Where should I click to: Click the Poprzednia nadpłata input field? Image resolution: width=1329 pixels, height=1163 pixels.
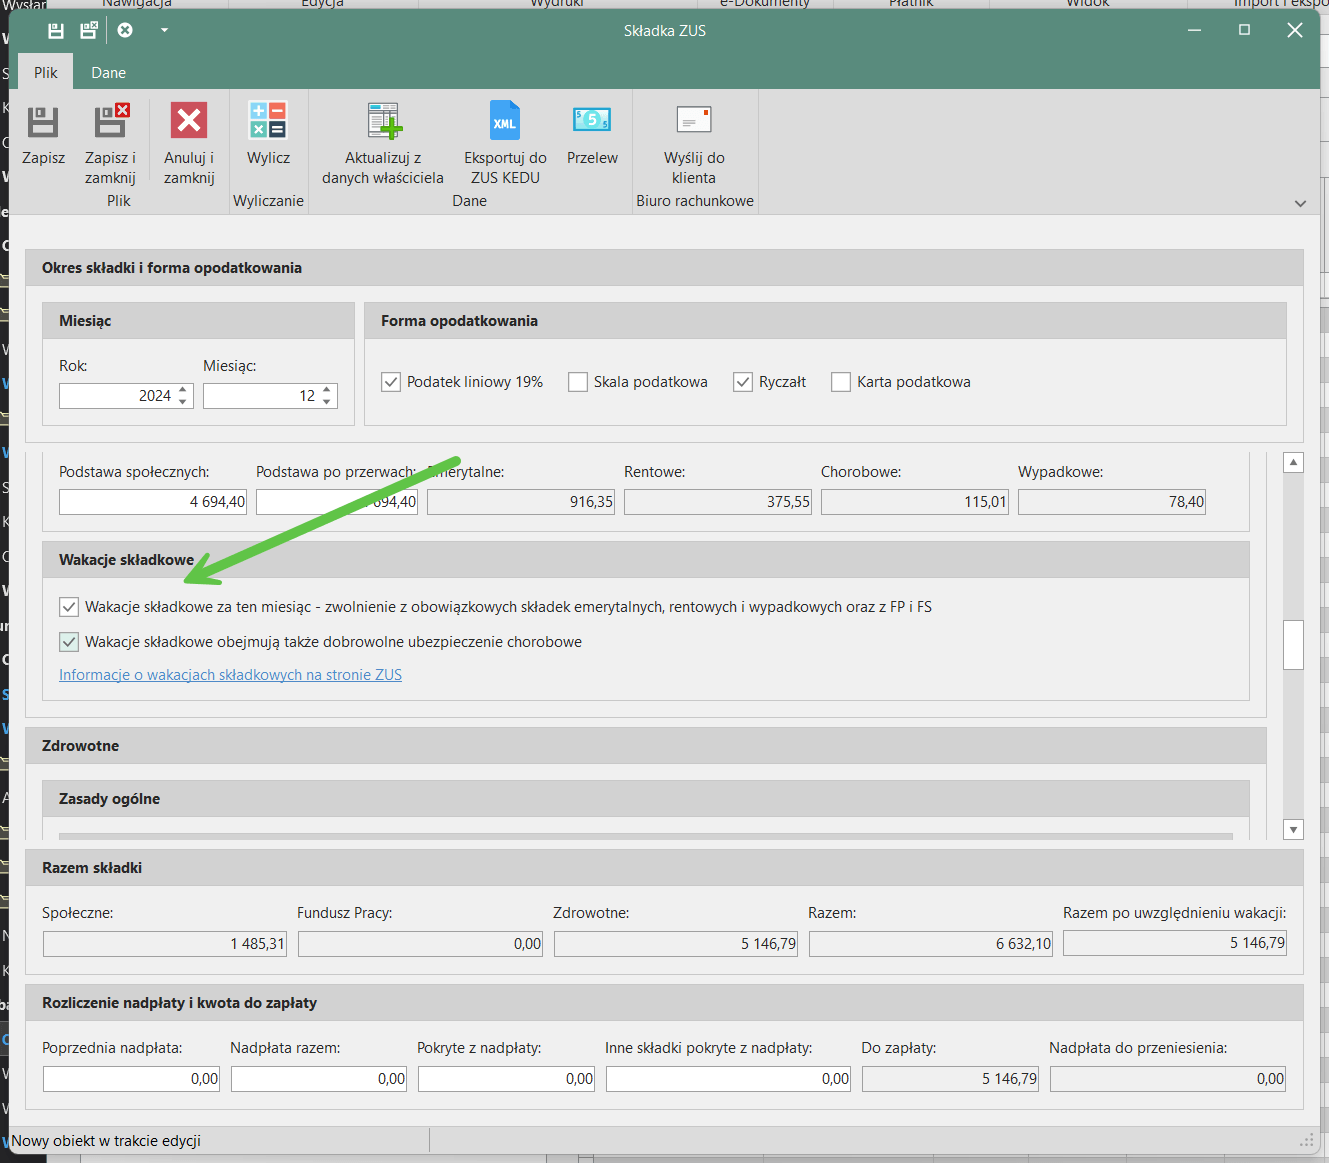point(131,1079)
